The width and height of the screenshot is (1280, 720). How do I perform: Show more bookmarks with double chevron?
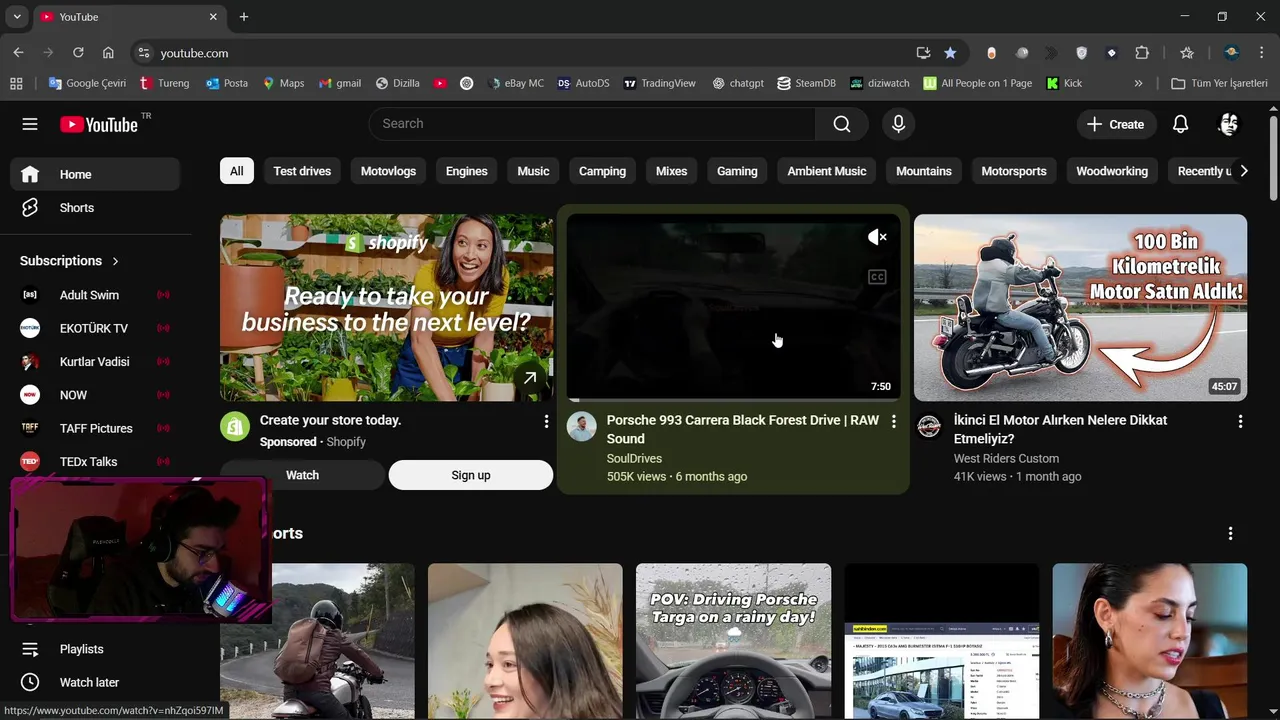[1138, 83]
